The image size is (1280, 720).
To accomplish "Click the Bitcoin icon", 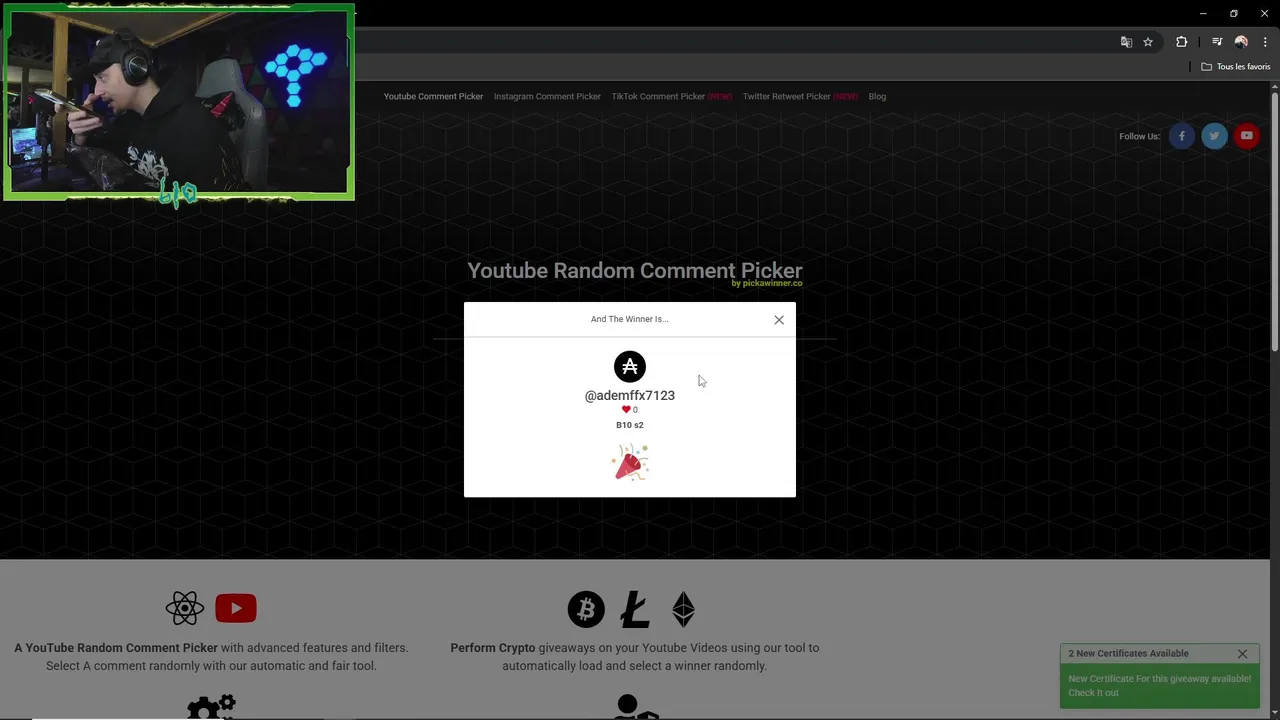I will (586, 609).
